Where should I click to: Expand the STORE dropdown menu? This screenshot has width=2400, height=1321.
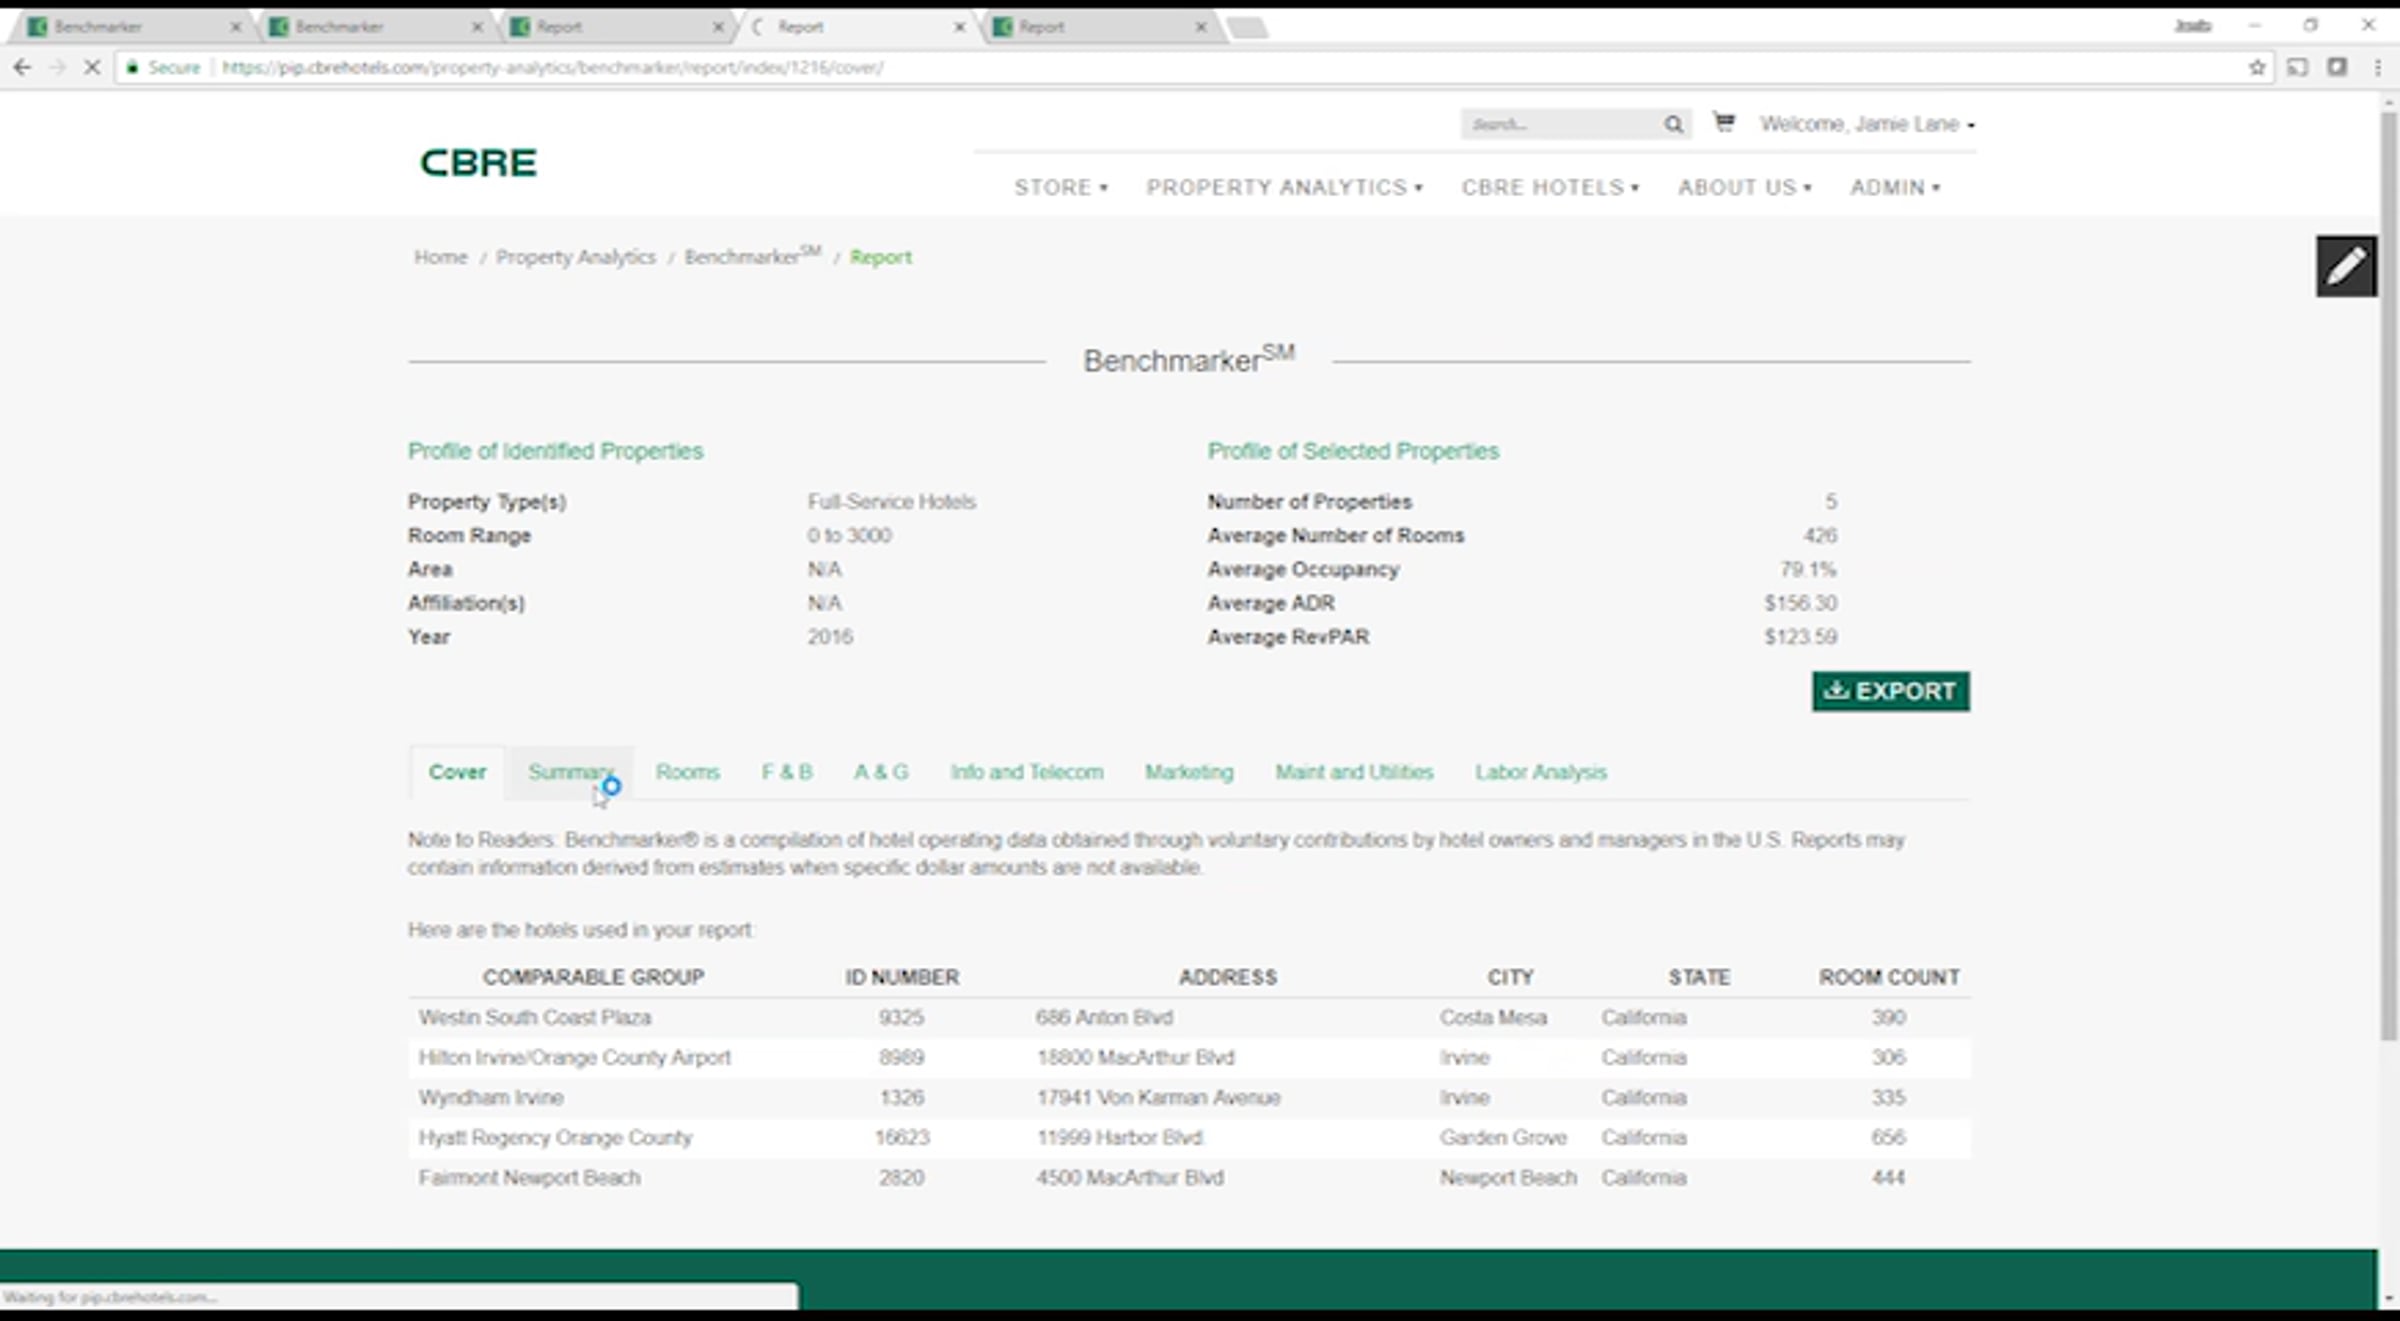click(1060, 187)
